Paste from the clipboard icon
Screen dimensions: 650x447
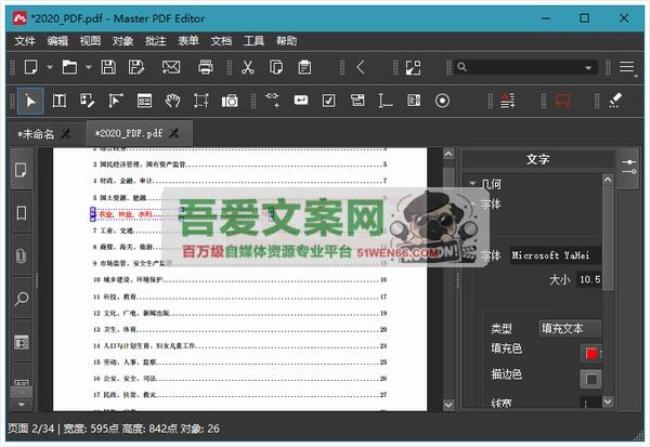click(x=305, y=67)
